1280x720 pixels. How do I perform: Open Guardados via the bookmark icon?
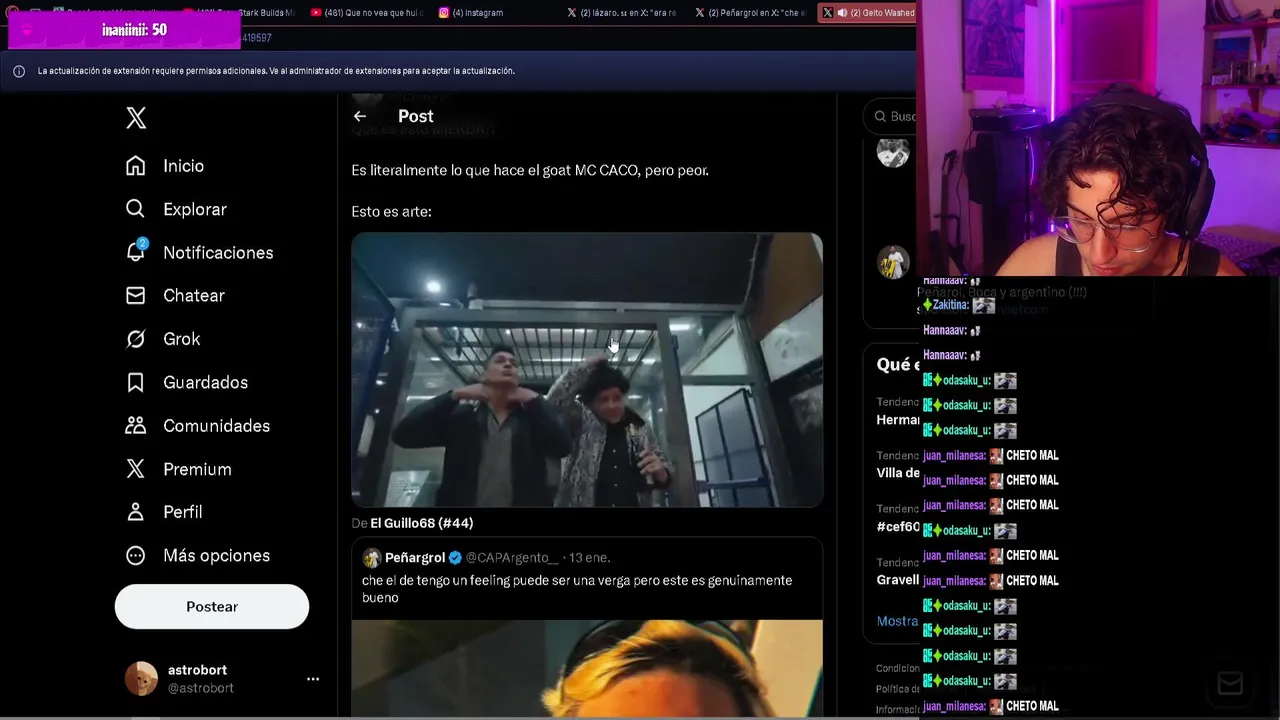click(136, 382)
